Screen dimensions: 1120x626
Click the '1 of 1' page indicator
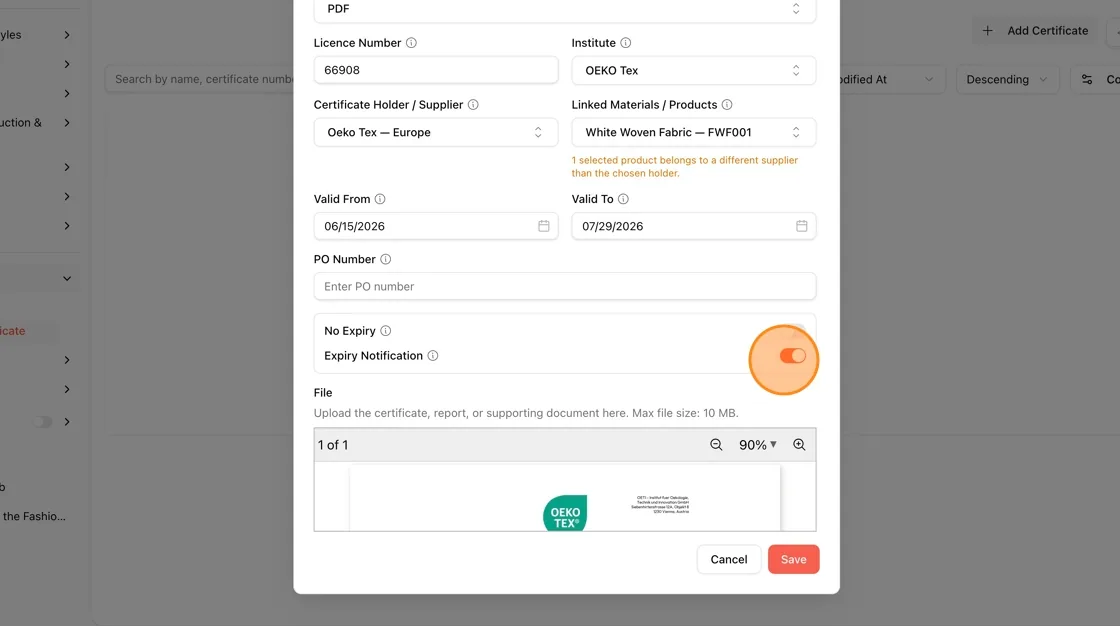tap(333, 444)
